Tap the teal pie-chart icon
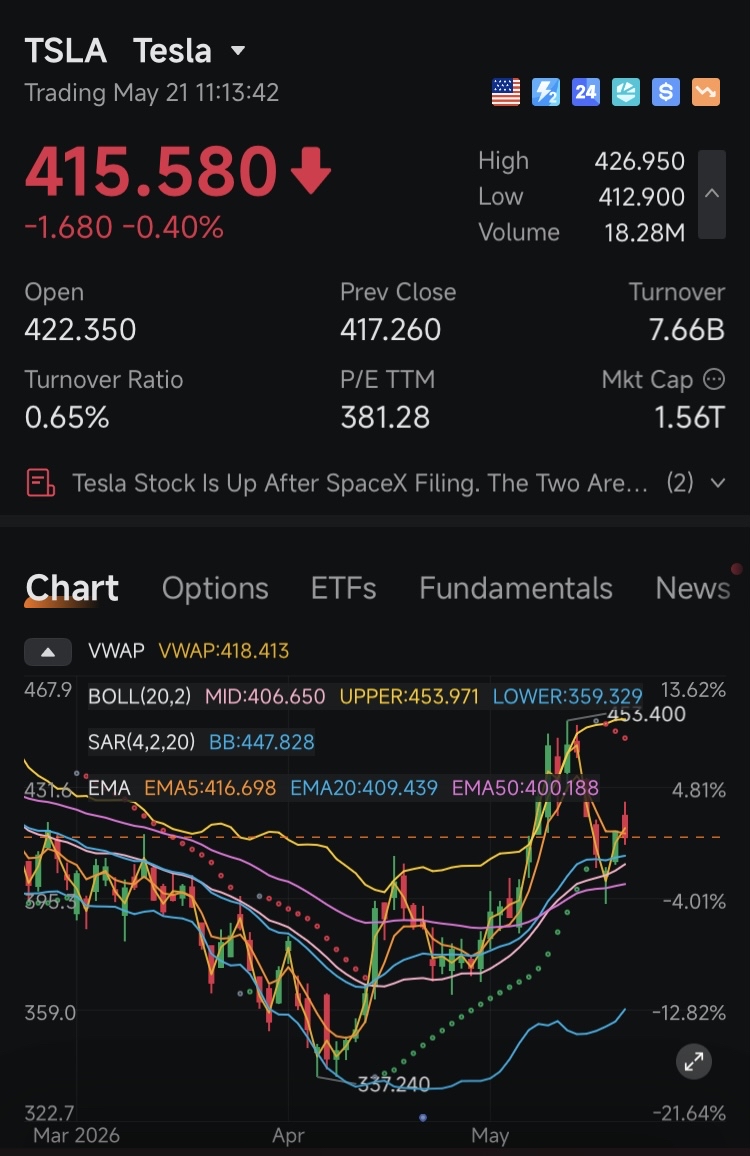The width and height of the screenshot is (750, 1156). click(625, 92)
